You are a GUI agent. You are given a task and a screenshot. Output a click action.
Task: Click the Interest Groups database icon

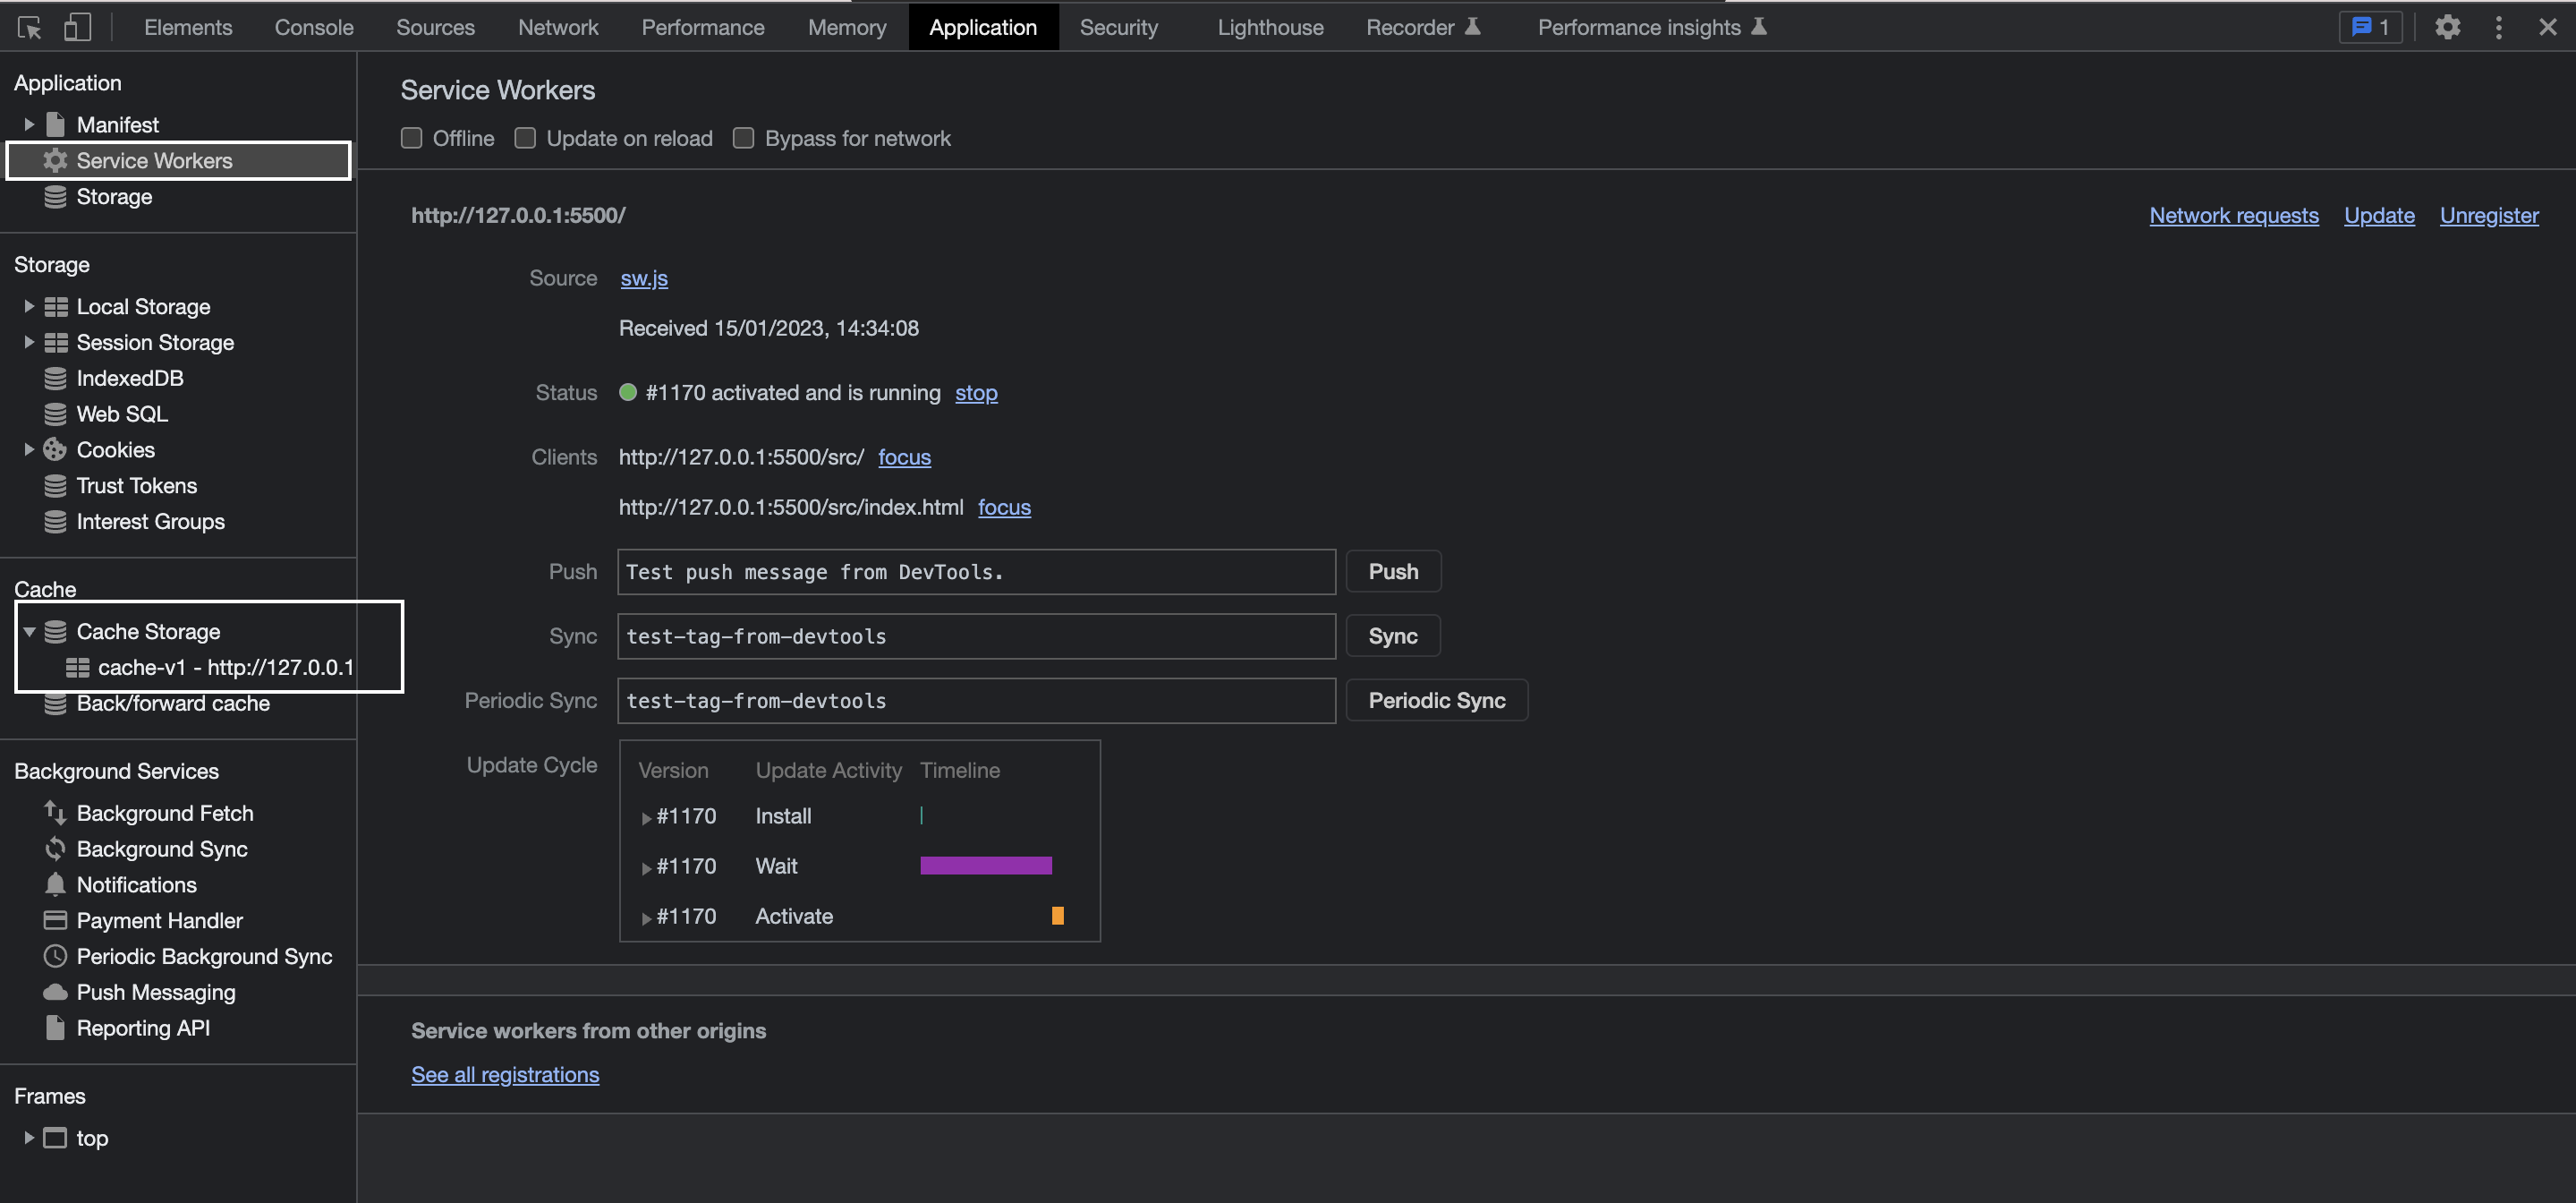[55, 523]
